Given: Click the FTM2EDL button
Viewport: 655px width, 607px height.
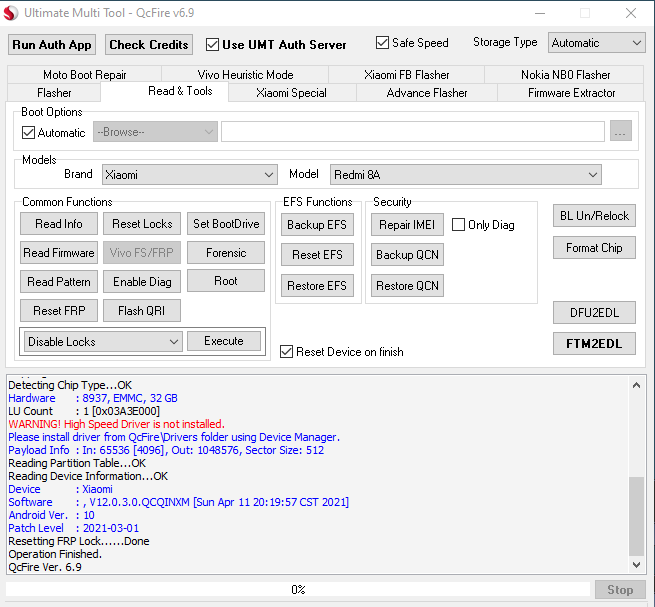Looking at the screenshot, I should click(594, 343).
